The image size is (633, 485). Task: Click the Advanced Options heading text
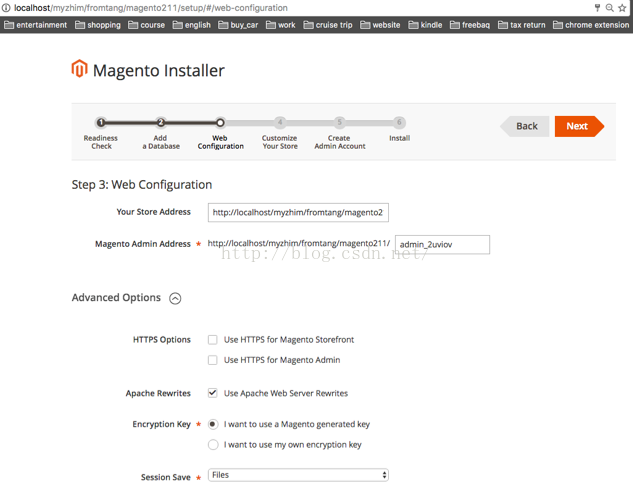(116, 298)
